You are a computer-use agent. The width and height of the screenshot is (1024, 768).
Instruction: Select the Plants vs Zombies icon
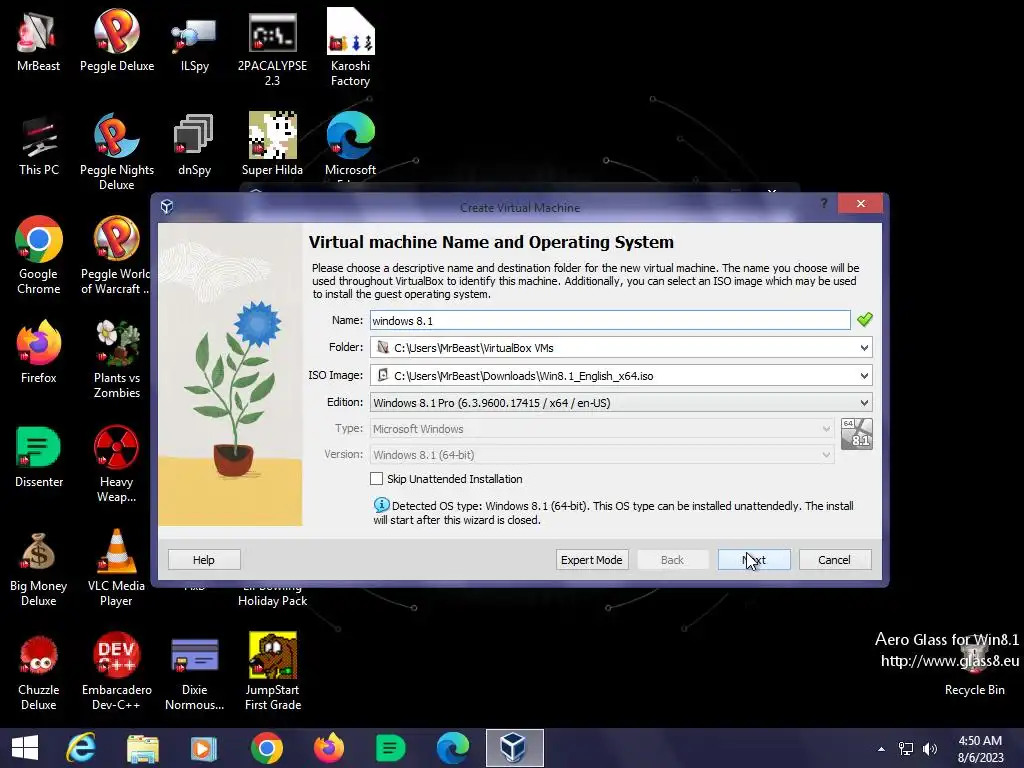tap(117, 359)
